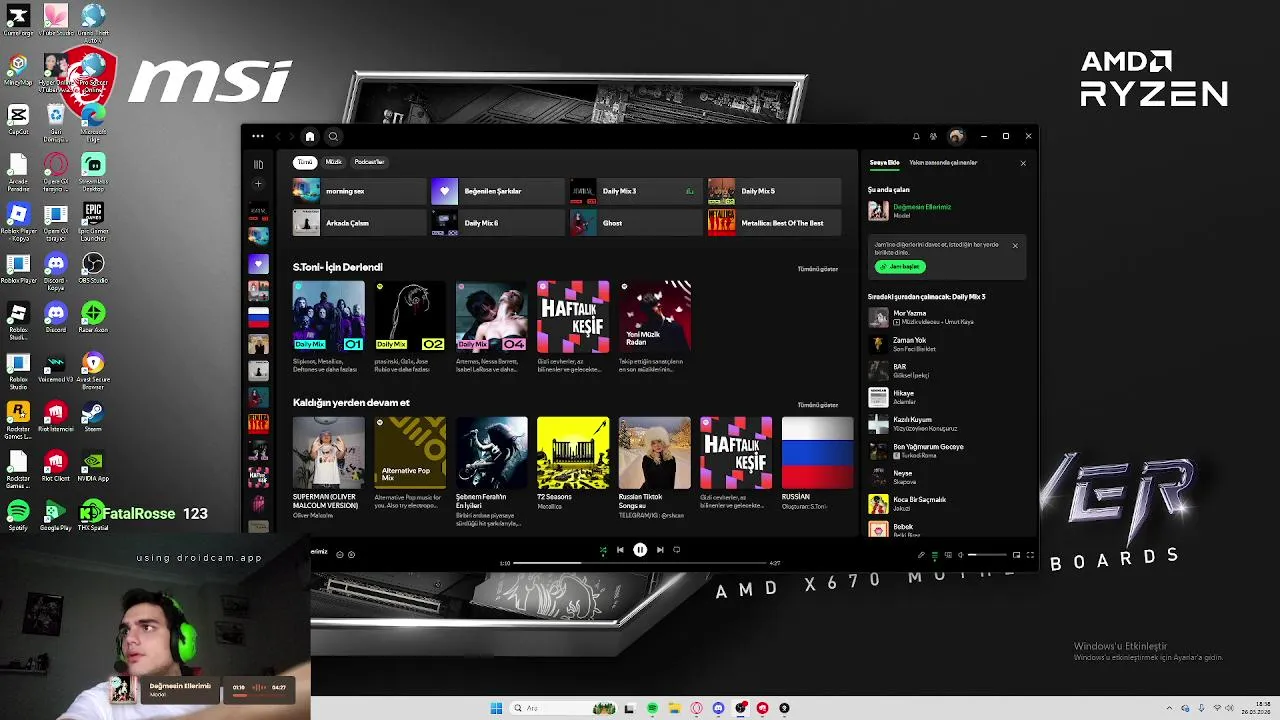Open lyrics microphone icon in player
The image size is (1280, 720).
(x=921, y=555)
